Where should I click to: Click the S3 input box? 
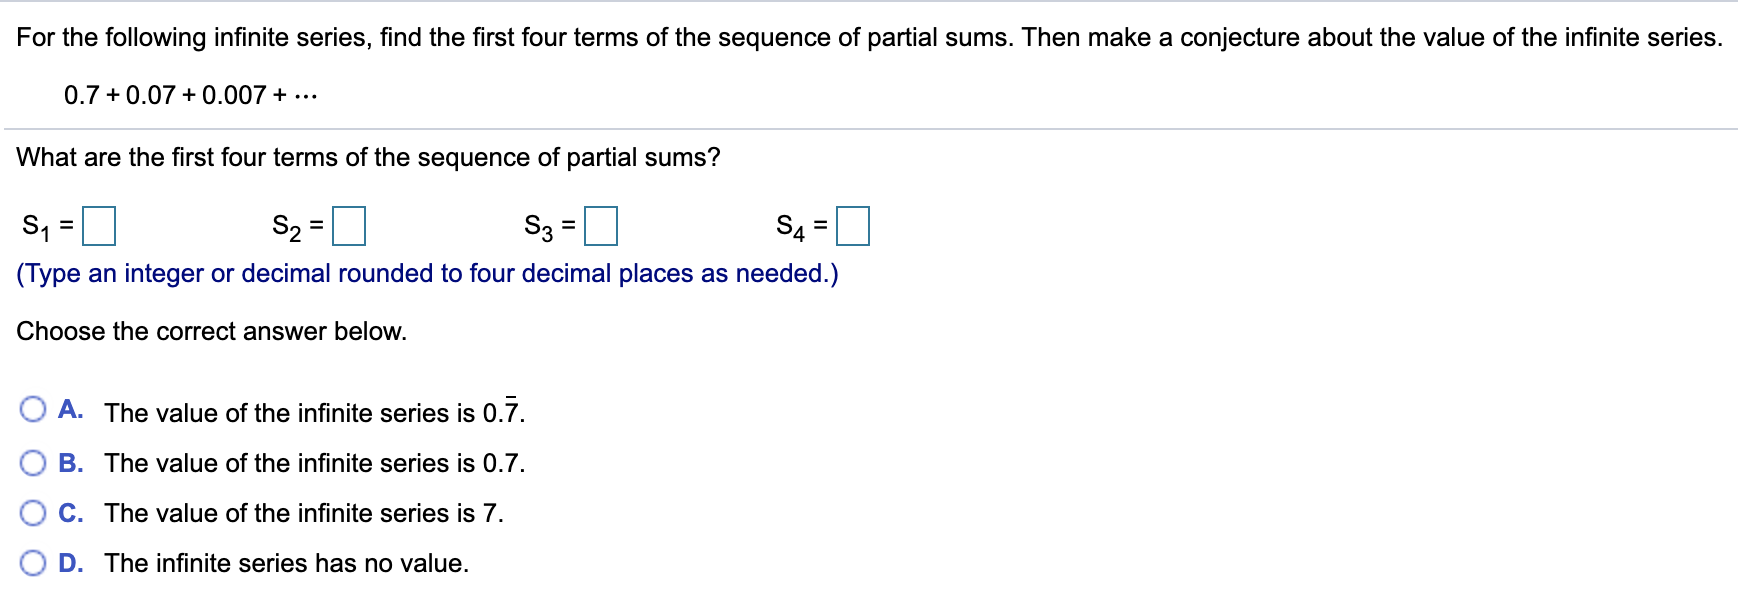(x=600, y=227)
